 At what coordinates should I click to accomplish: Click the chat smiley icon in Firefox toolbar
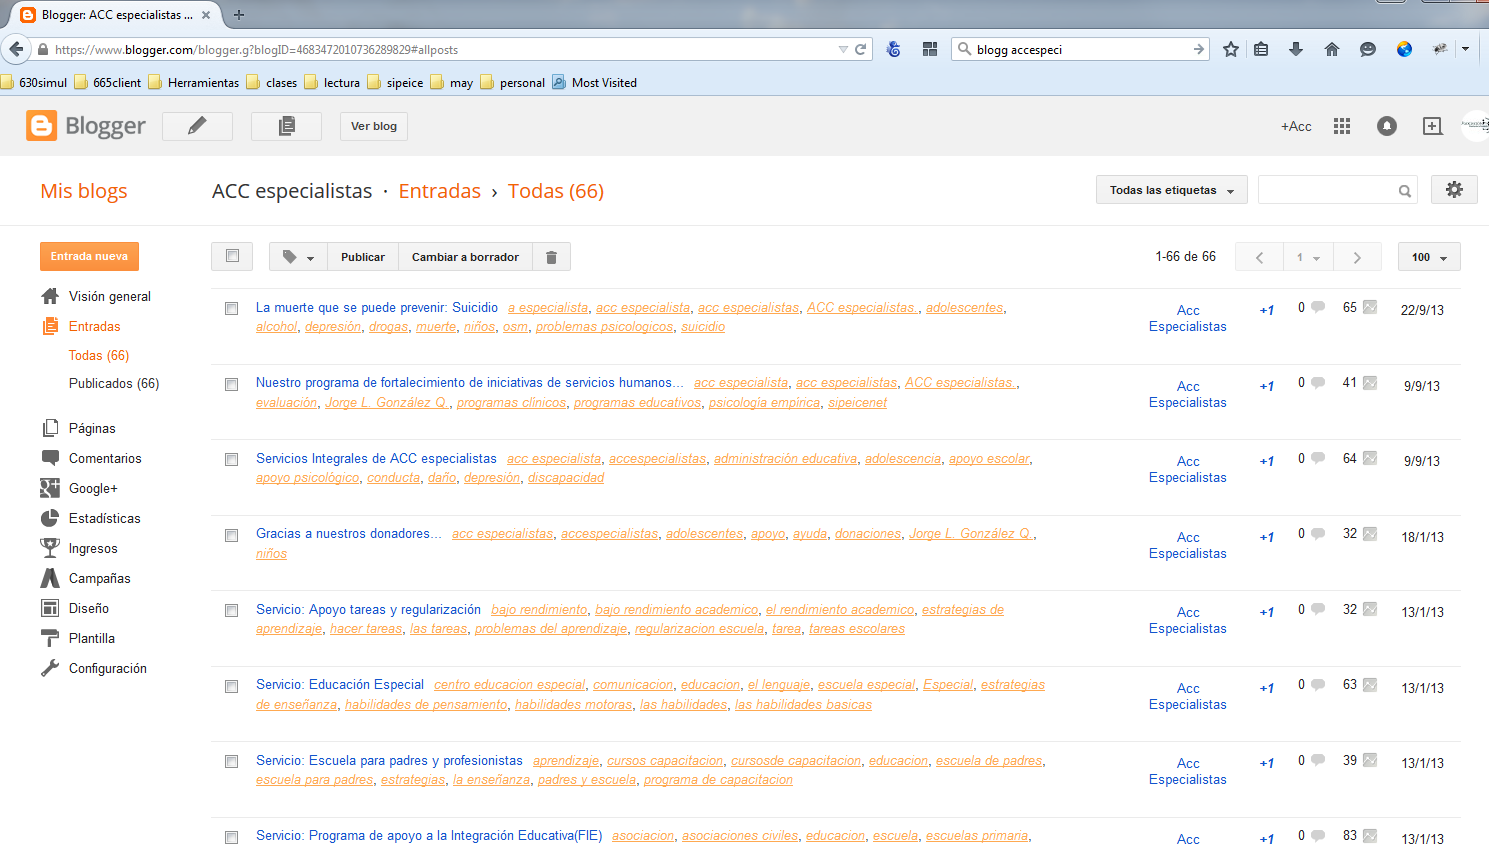1368,49
